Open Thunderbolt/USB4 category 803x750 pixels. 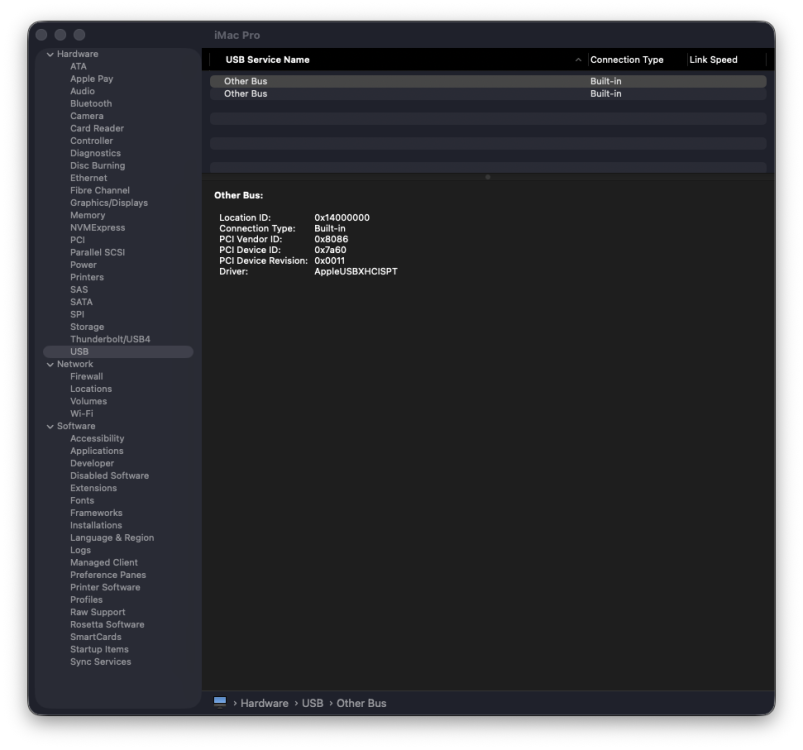coord(110,339)
